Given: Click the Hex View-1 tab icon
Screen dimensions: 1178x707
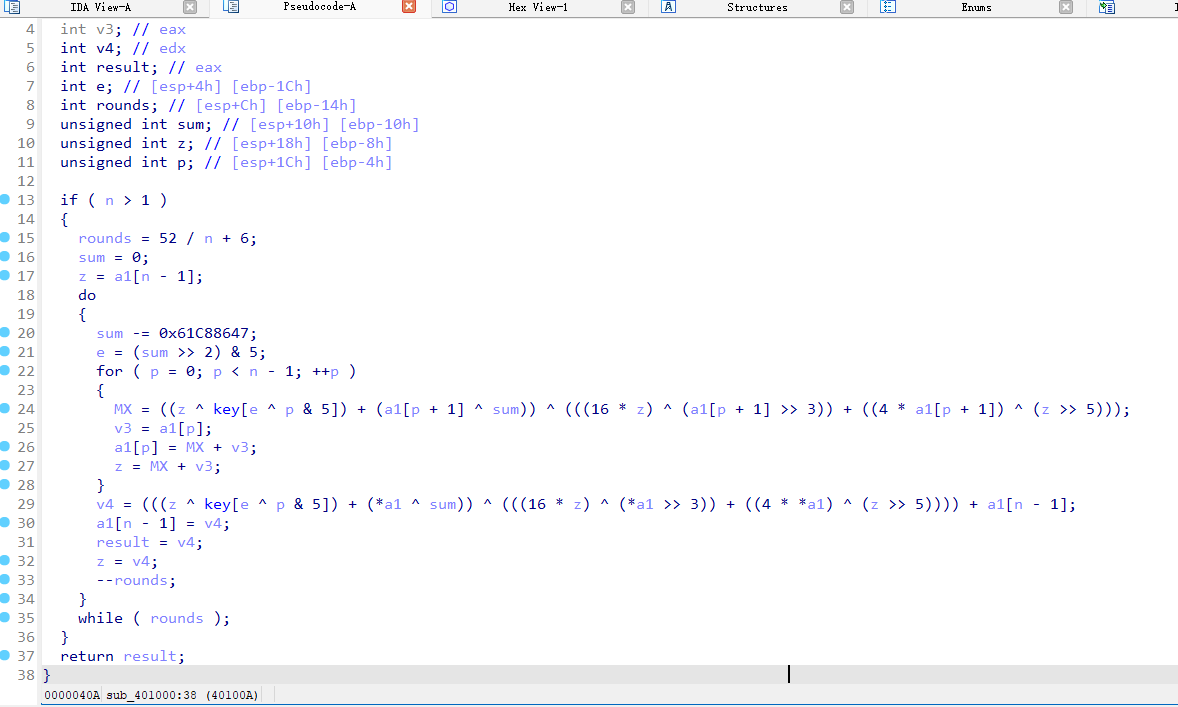Looking at the screenshot, I should (x=447, y=7).
